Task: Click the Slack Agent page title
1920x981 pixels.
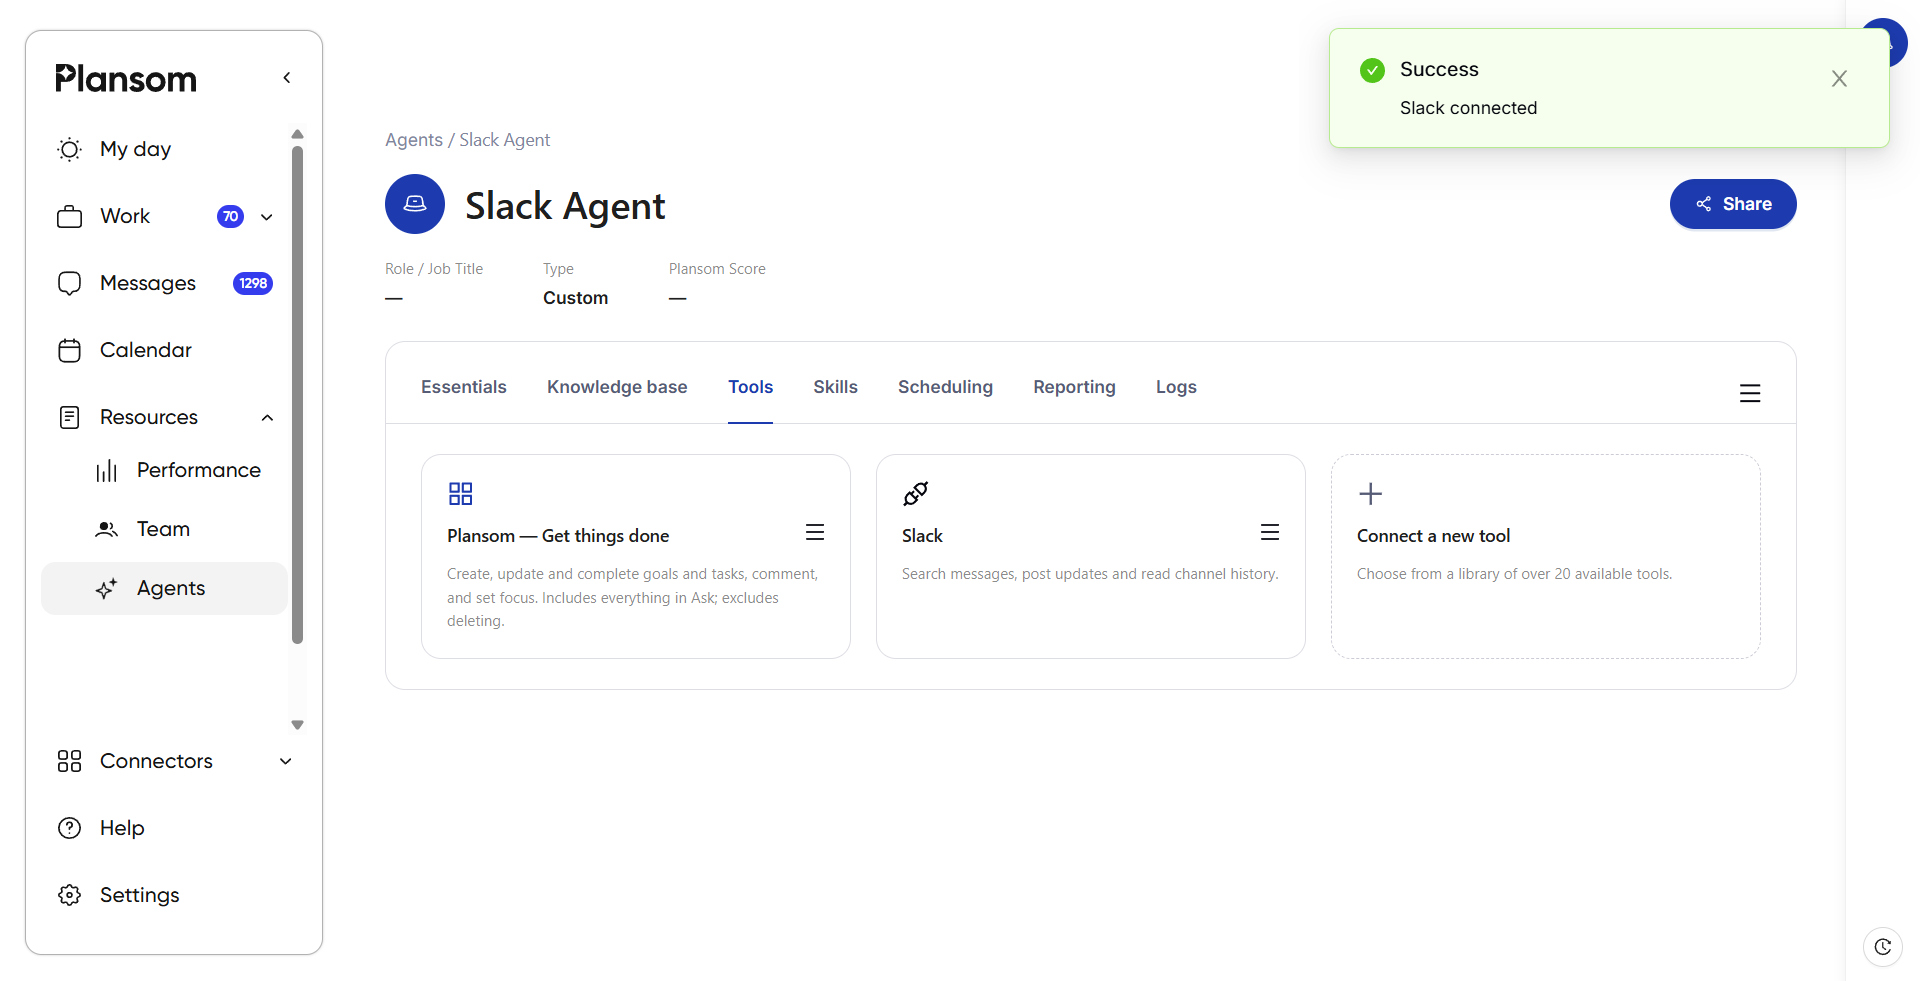Action: 565,206
